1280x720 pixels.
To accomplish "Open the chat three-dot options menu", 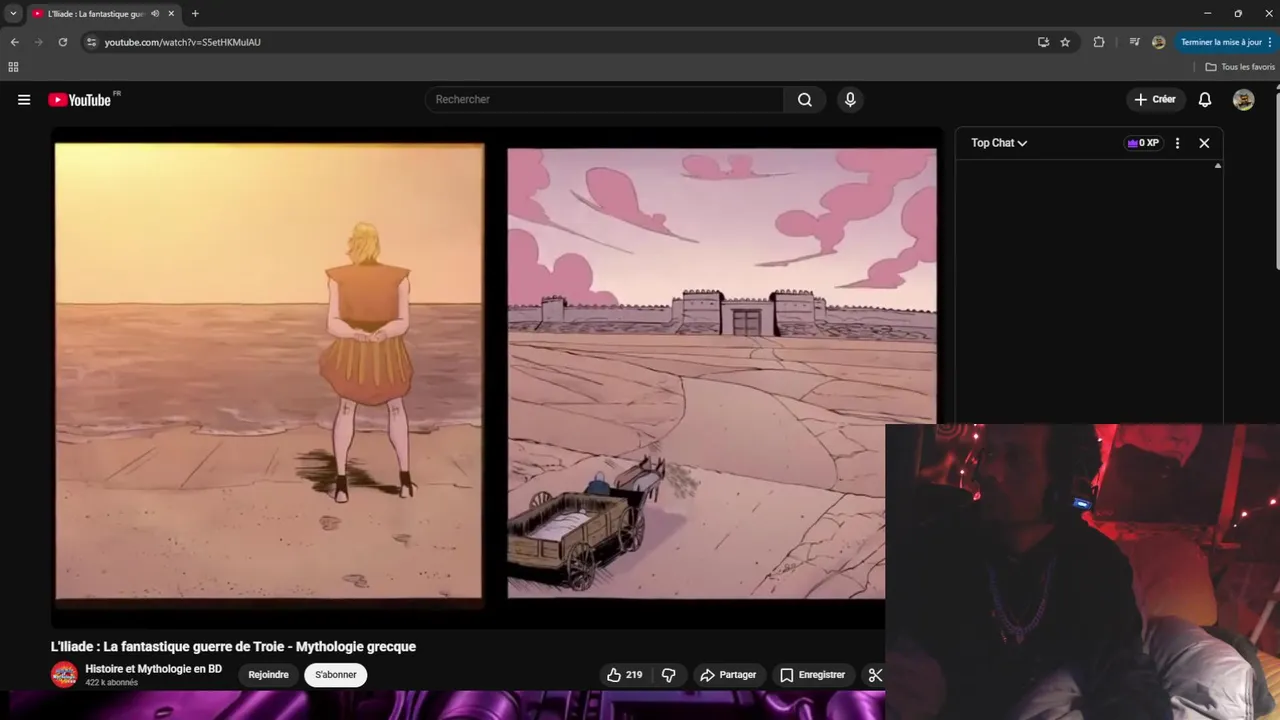I will tap(1177, 143).
